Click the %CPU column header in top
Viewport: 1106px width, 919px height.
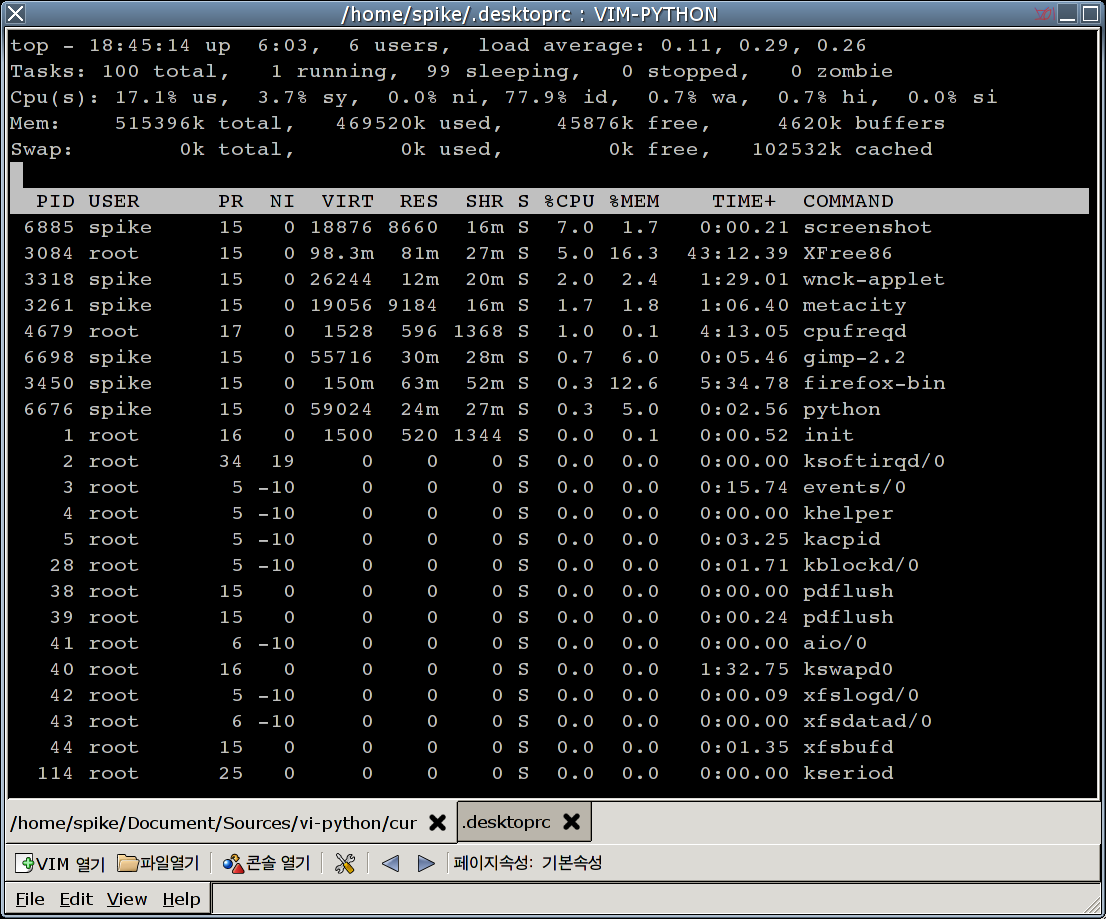pos(569,201)
